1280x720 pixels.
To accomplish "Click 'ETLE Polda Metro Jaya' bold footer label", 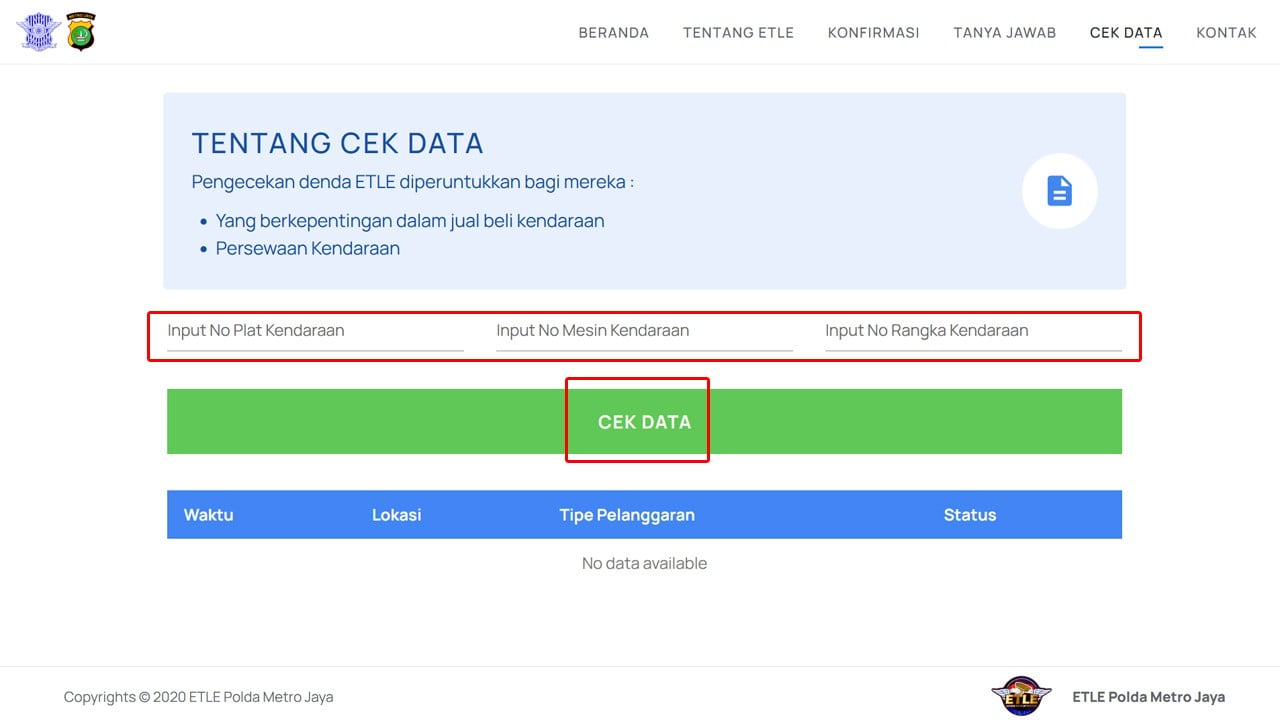I will coord(1148,697).
